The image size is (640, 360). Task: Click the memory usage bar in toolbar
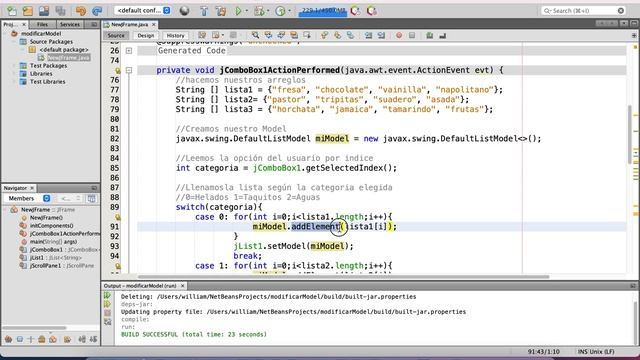point(322,11)
